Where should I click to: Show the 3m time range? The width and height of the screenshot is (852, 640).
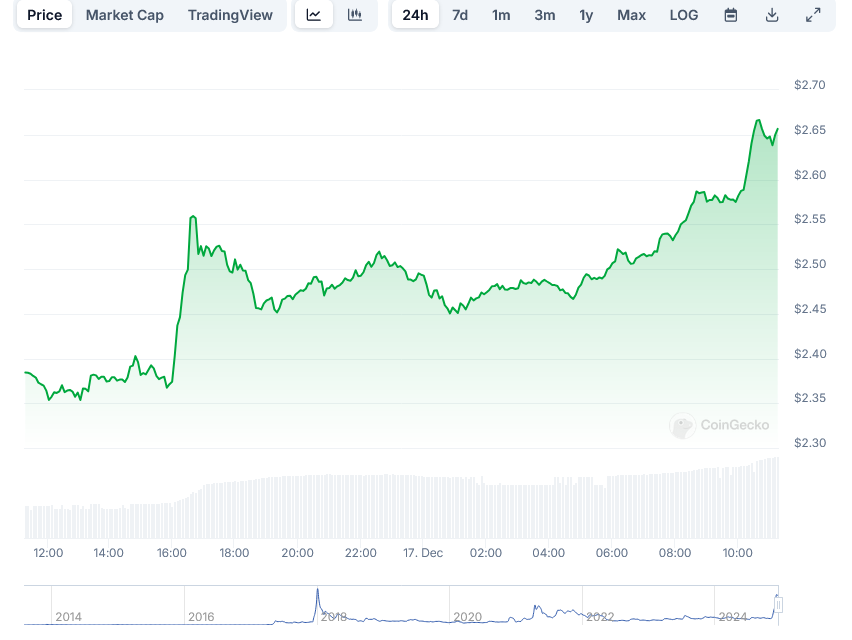coord(544,15)
